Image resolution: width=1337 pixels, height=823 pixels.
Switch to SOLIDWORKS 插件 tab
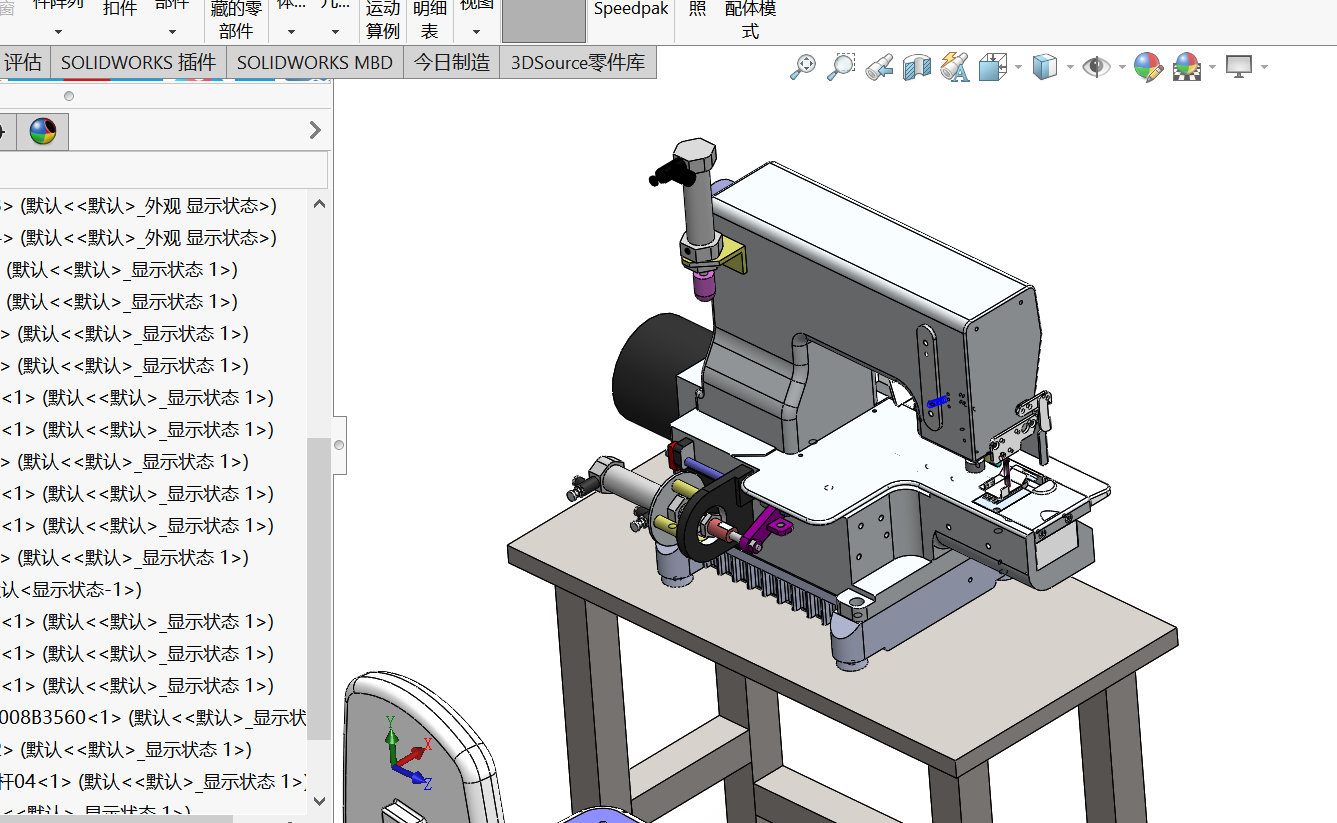pos(138,62)
